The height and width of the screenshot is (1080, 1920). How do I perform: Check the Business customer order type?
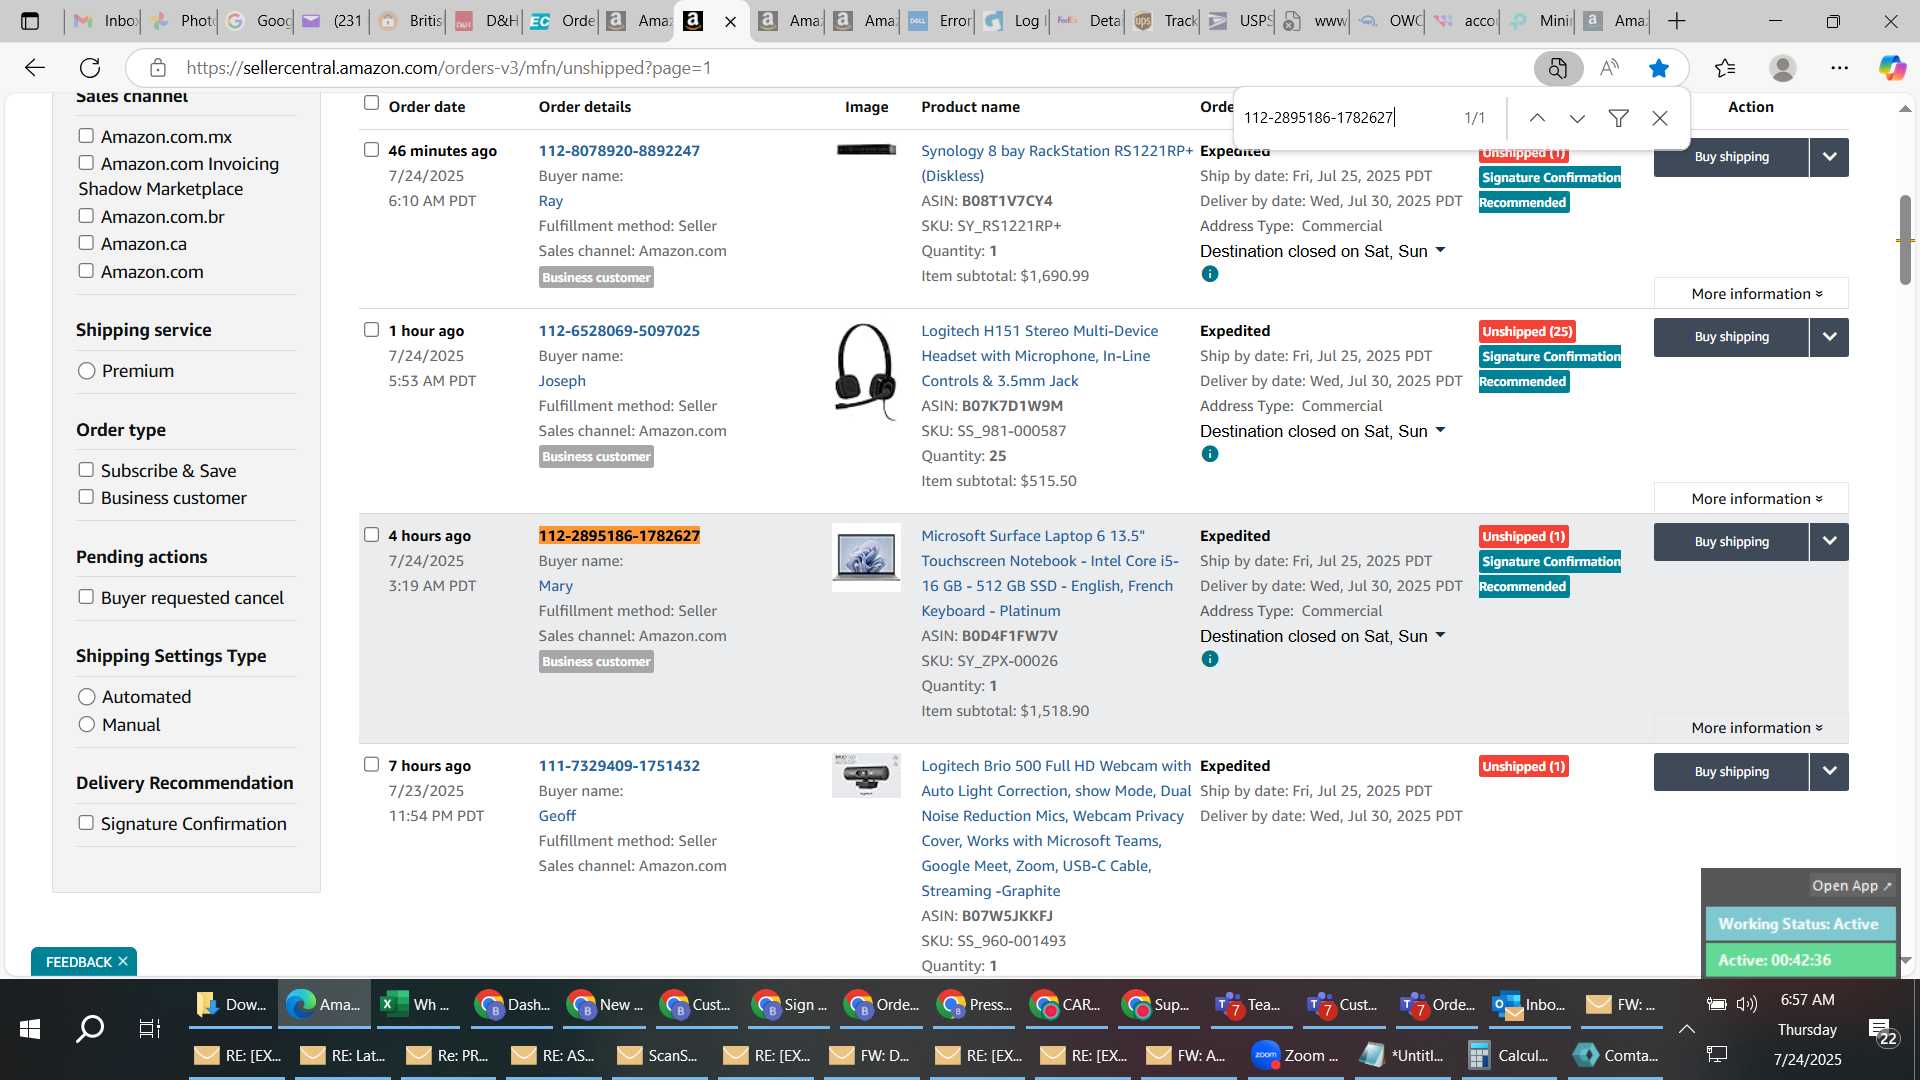click(86, 497)
